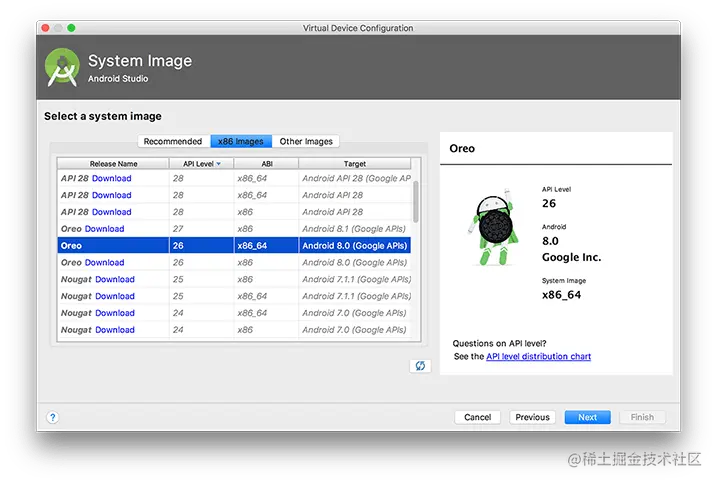
Task: Switch to the x86 Images tab
Action: (241, 141)
